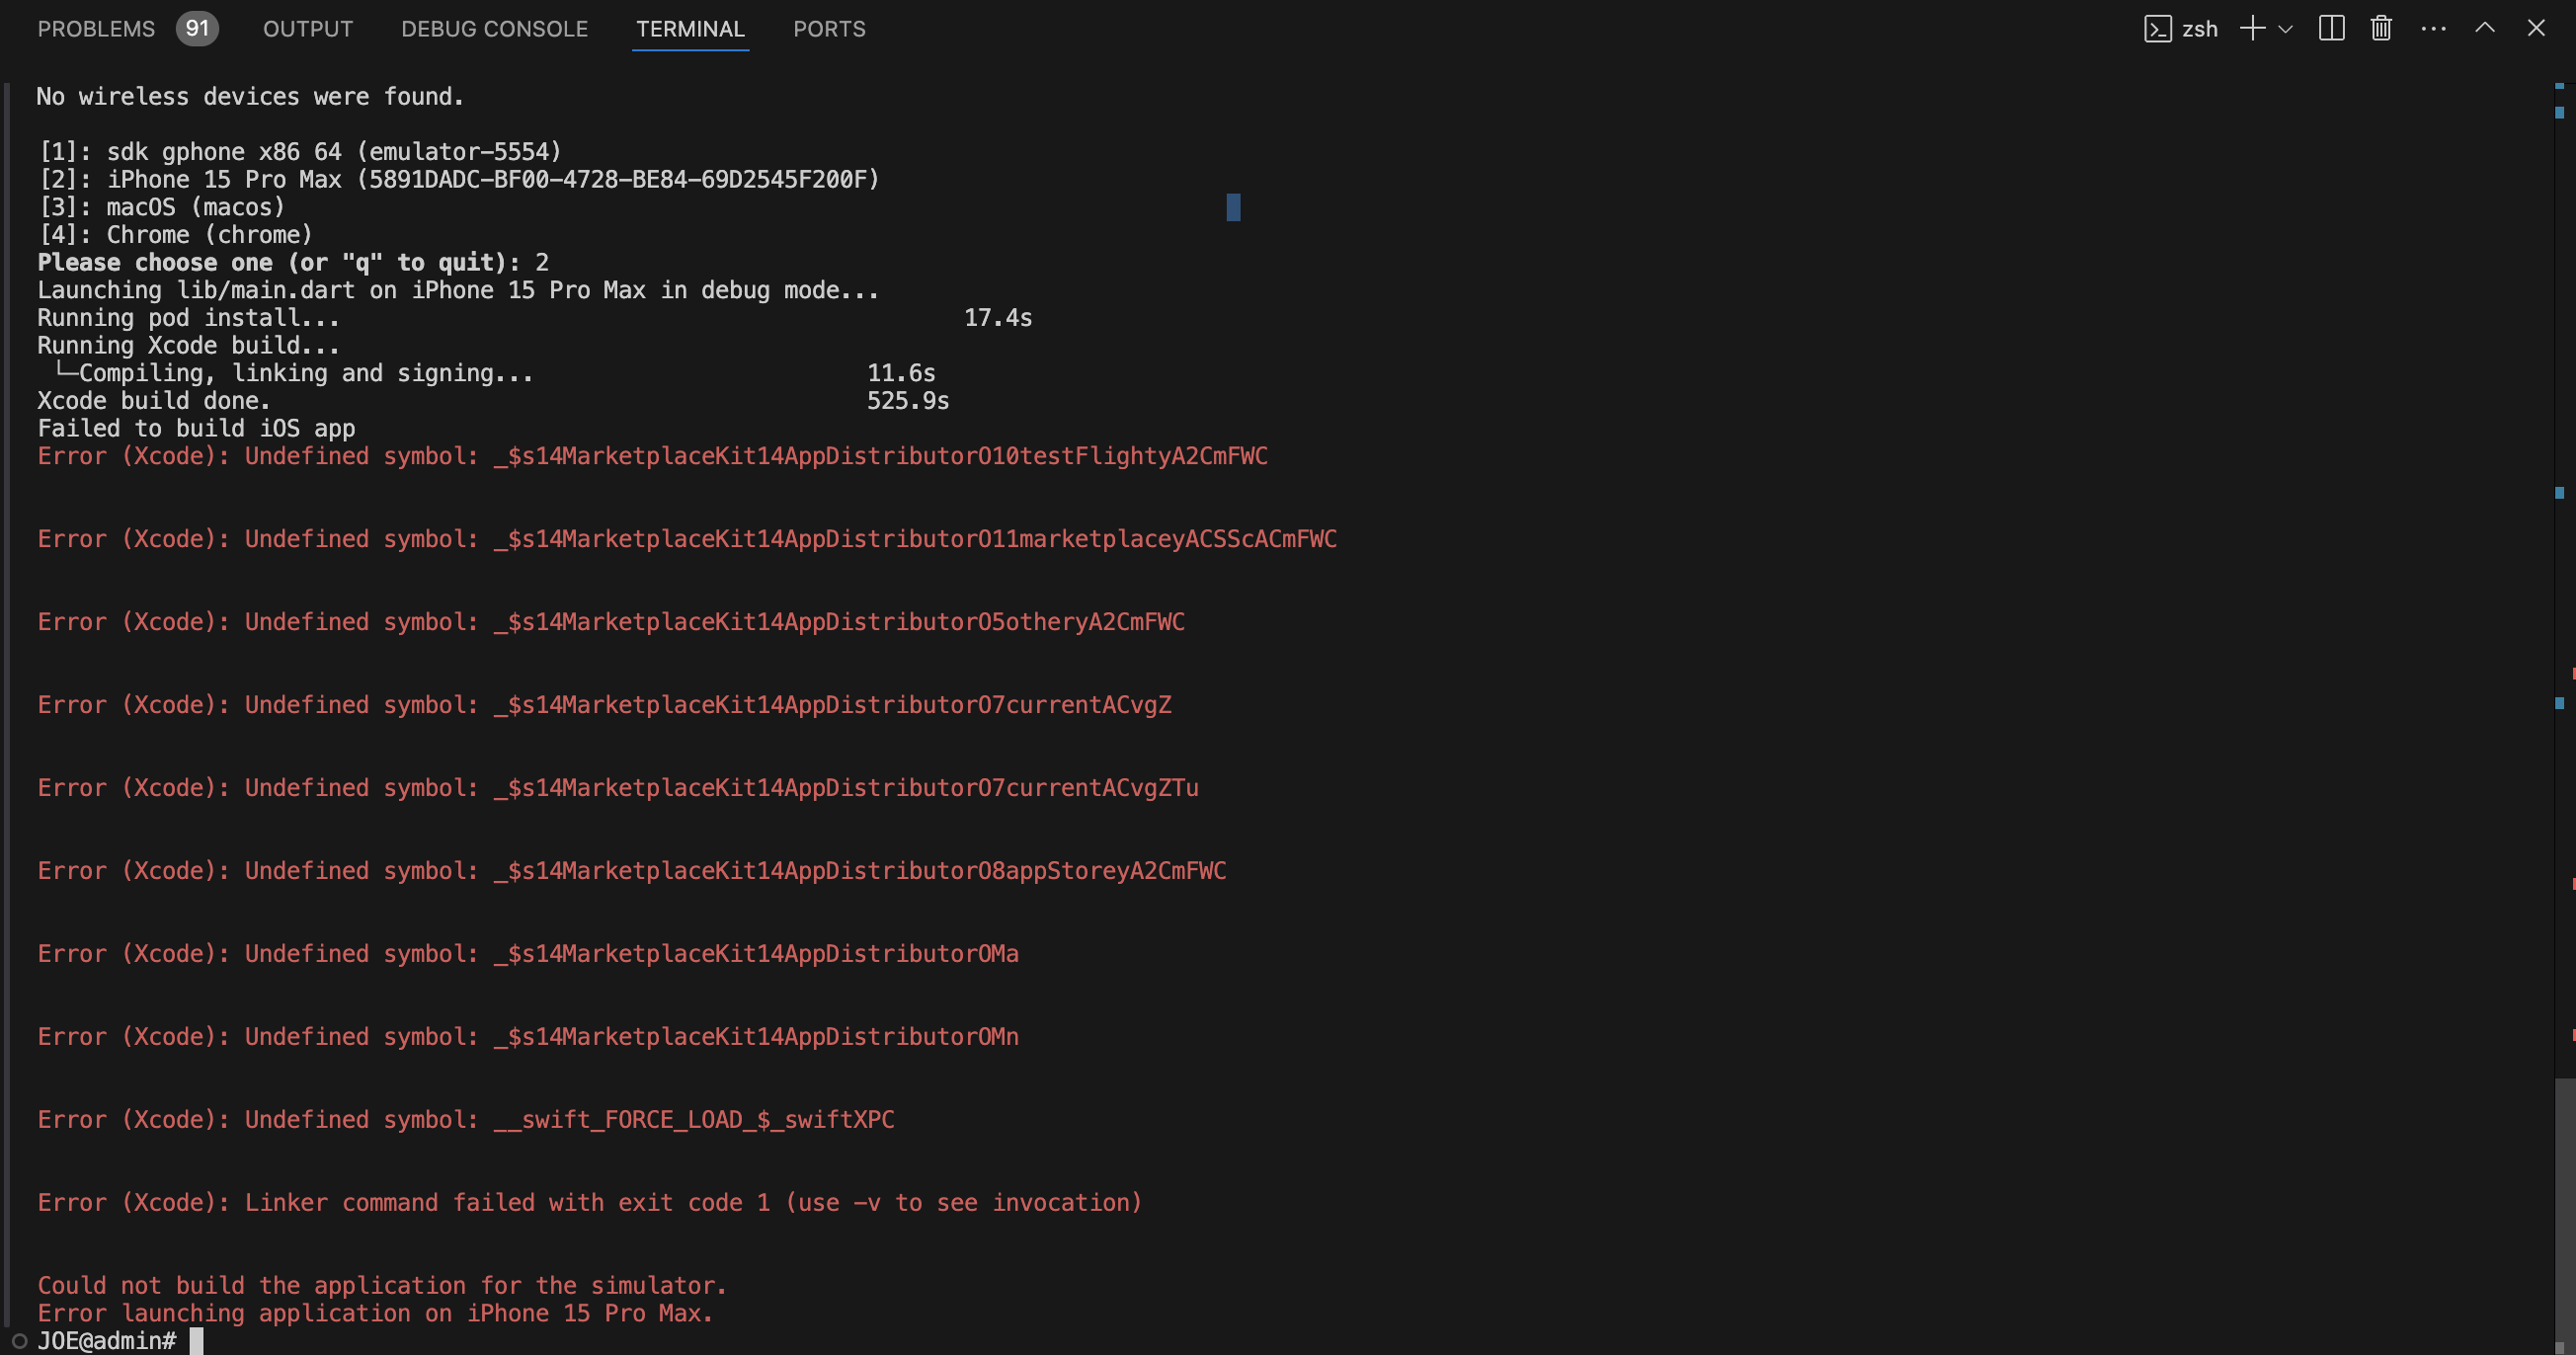Click the command status circle by prompt

18,1341
